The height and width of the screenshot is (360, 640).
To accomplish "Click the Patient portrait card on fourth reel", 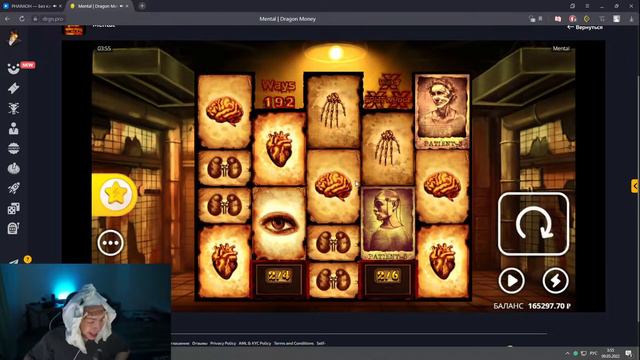I will coord(388,224).
